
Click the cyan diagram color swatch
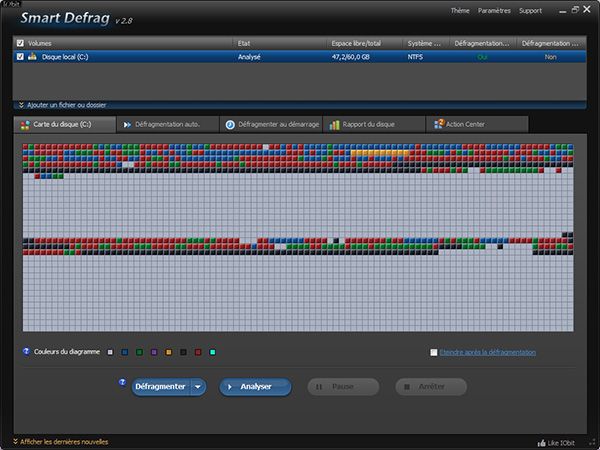pos(213,353)
